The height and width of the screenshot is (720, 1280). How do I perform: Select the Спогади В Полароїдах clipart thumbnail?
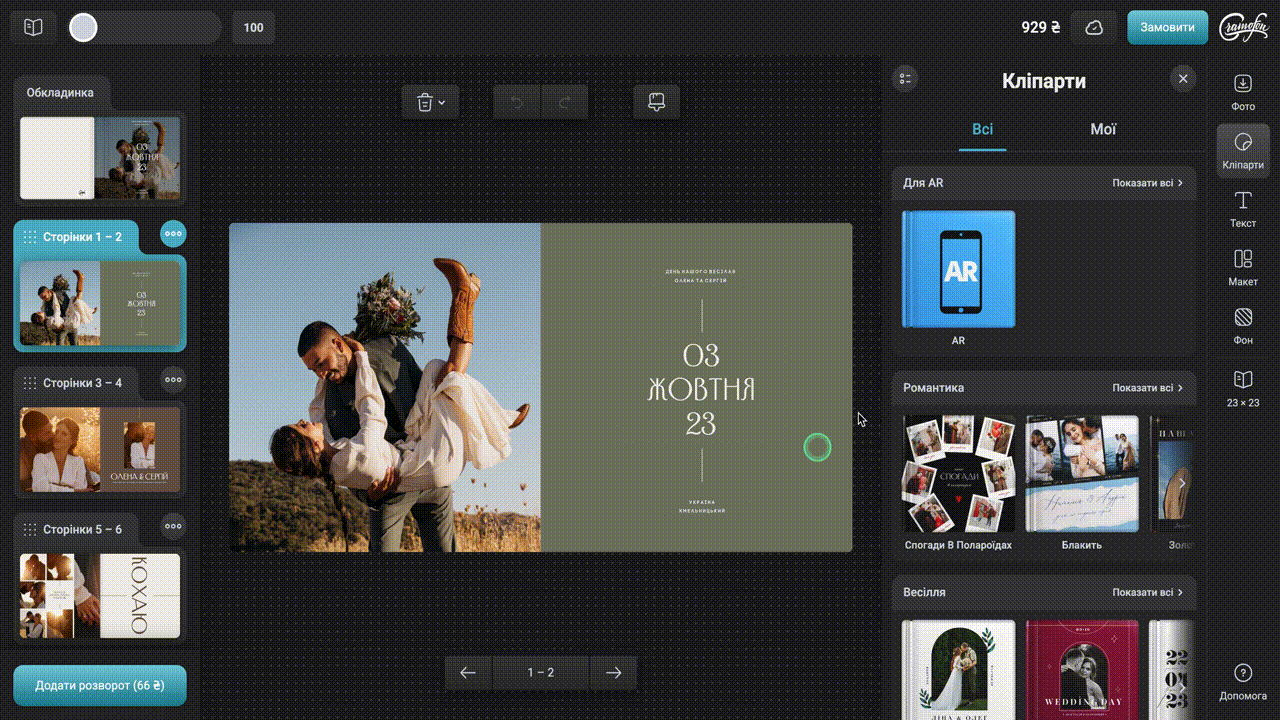(x=958, y=474)
